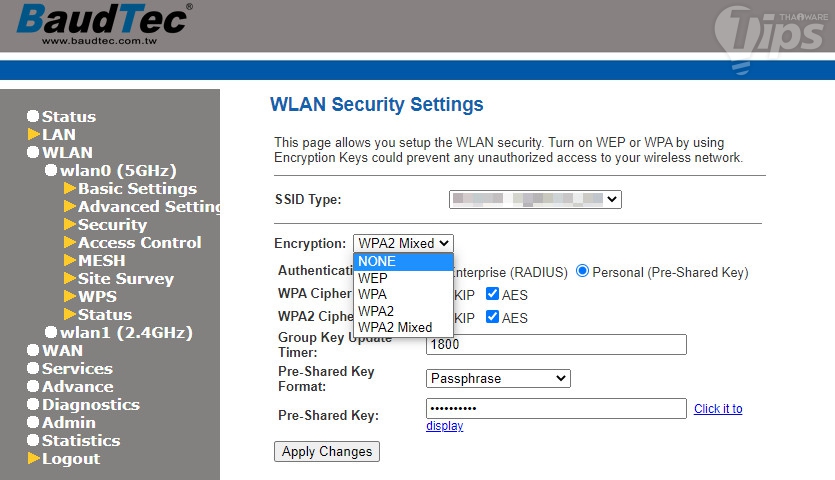Open Access Control in the sidebar
This screenshot has height=480, width=835.
(139, 242)
